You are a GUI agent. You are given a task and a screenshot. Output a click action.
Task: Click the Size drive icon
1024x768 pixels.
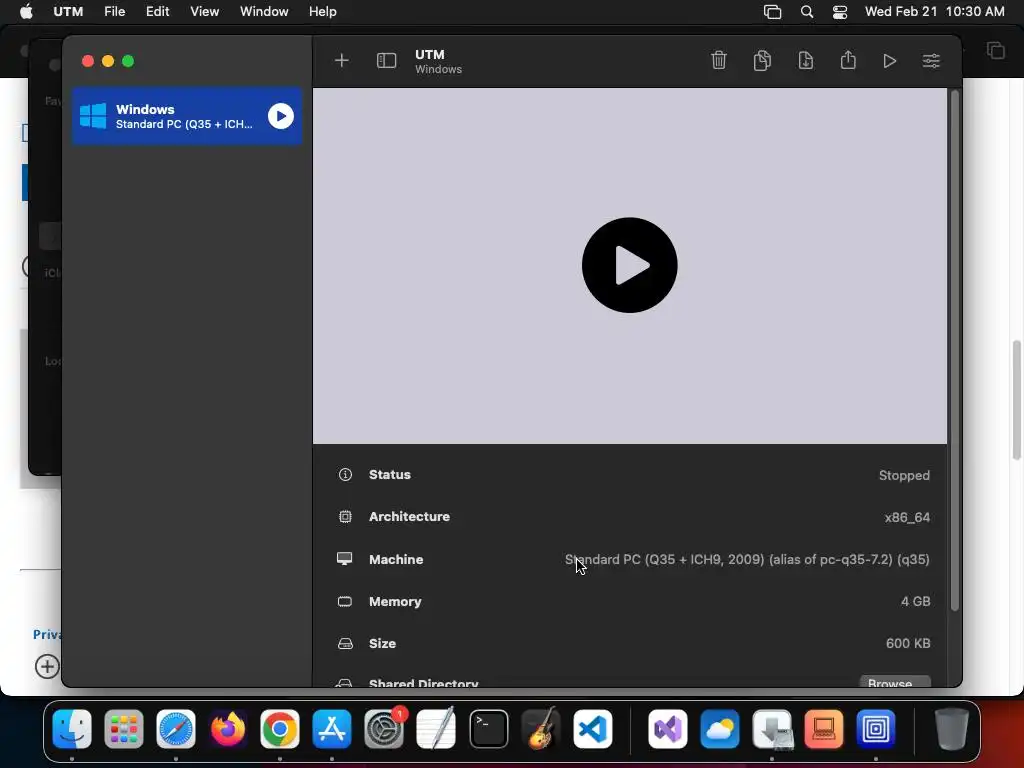[x=345, y=644]
